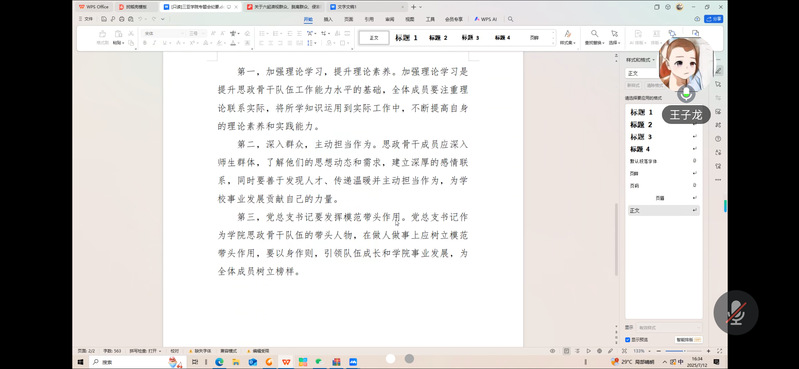Expand the font name dropdown
The image size is (799, 369).
pyautogui.click(x=164, y=33)
